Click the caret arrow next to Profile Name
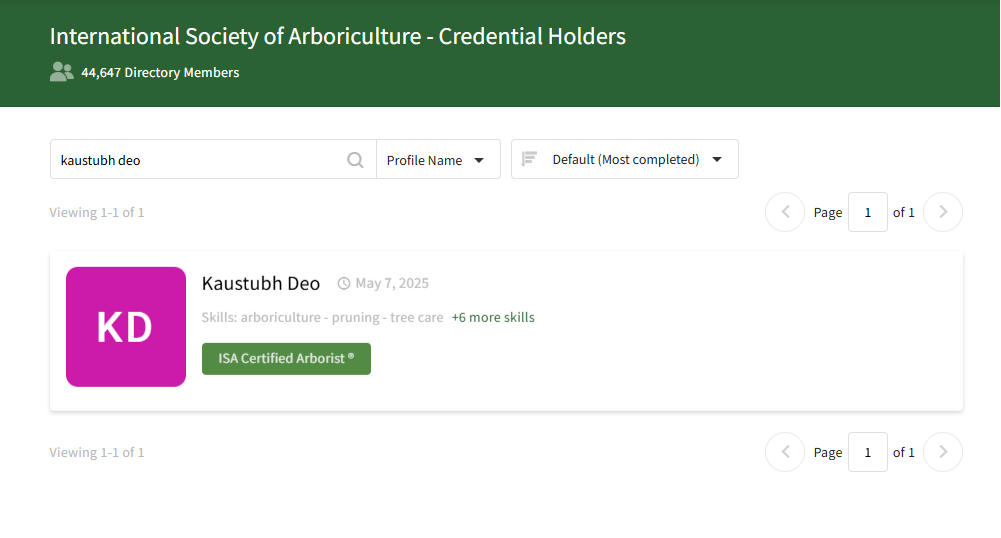The width and height of the screenshot is (1001, 538). click(479, 160)
